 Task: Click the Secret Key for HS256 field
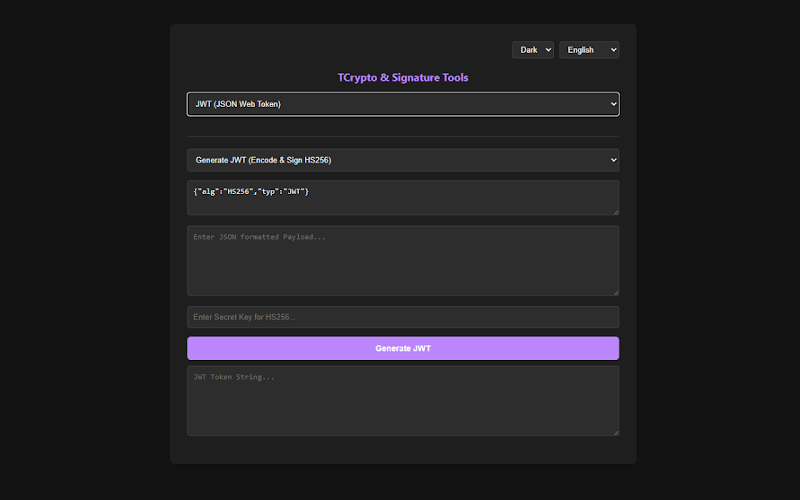(x=403, y=317)
